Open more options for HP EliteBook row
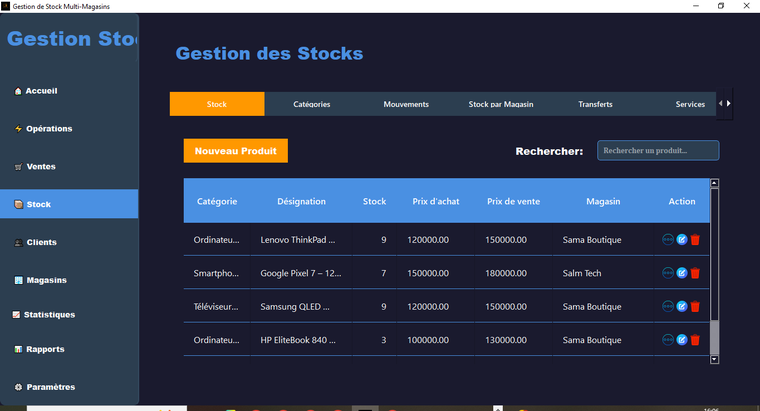Image resolution: width=760 pixels, height=411 pixels. (x=668, y=340)
